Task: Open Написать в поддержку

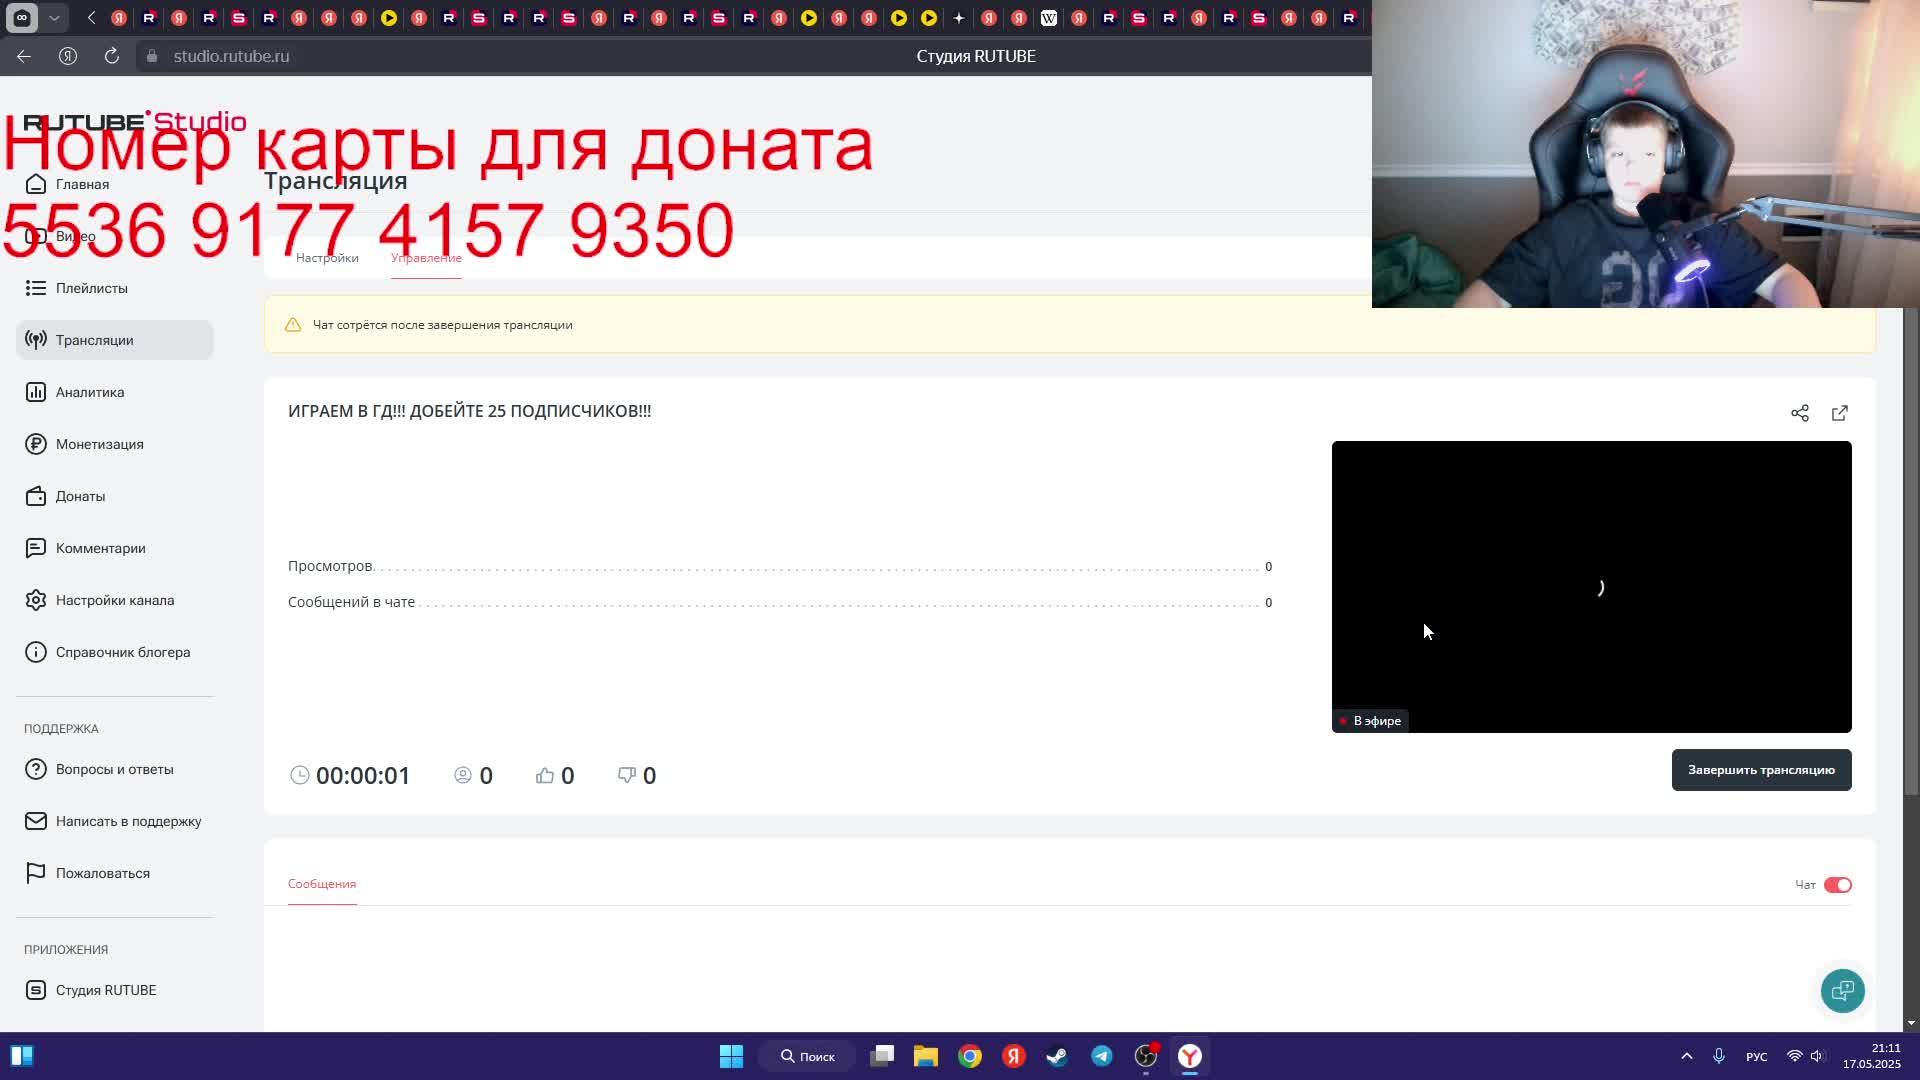Action: 130,821
